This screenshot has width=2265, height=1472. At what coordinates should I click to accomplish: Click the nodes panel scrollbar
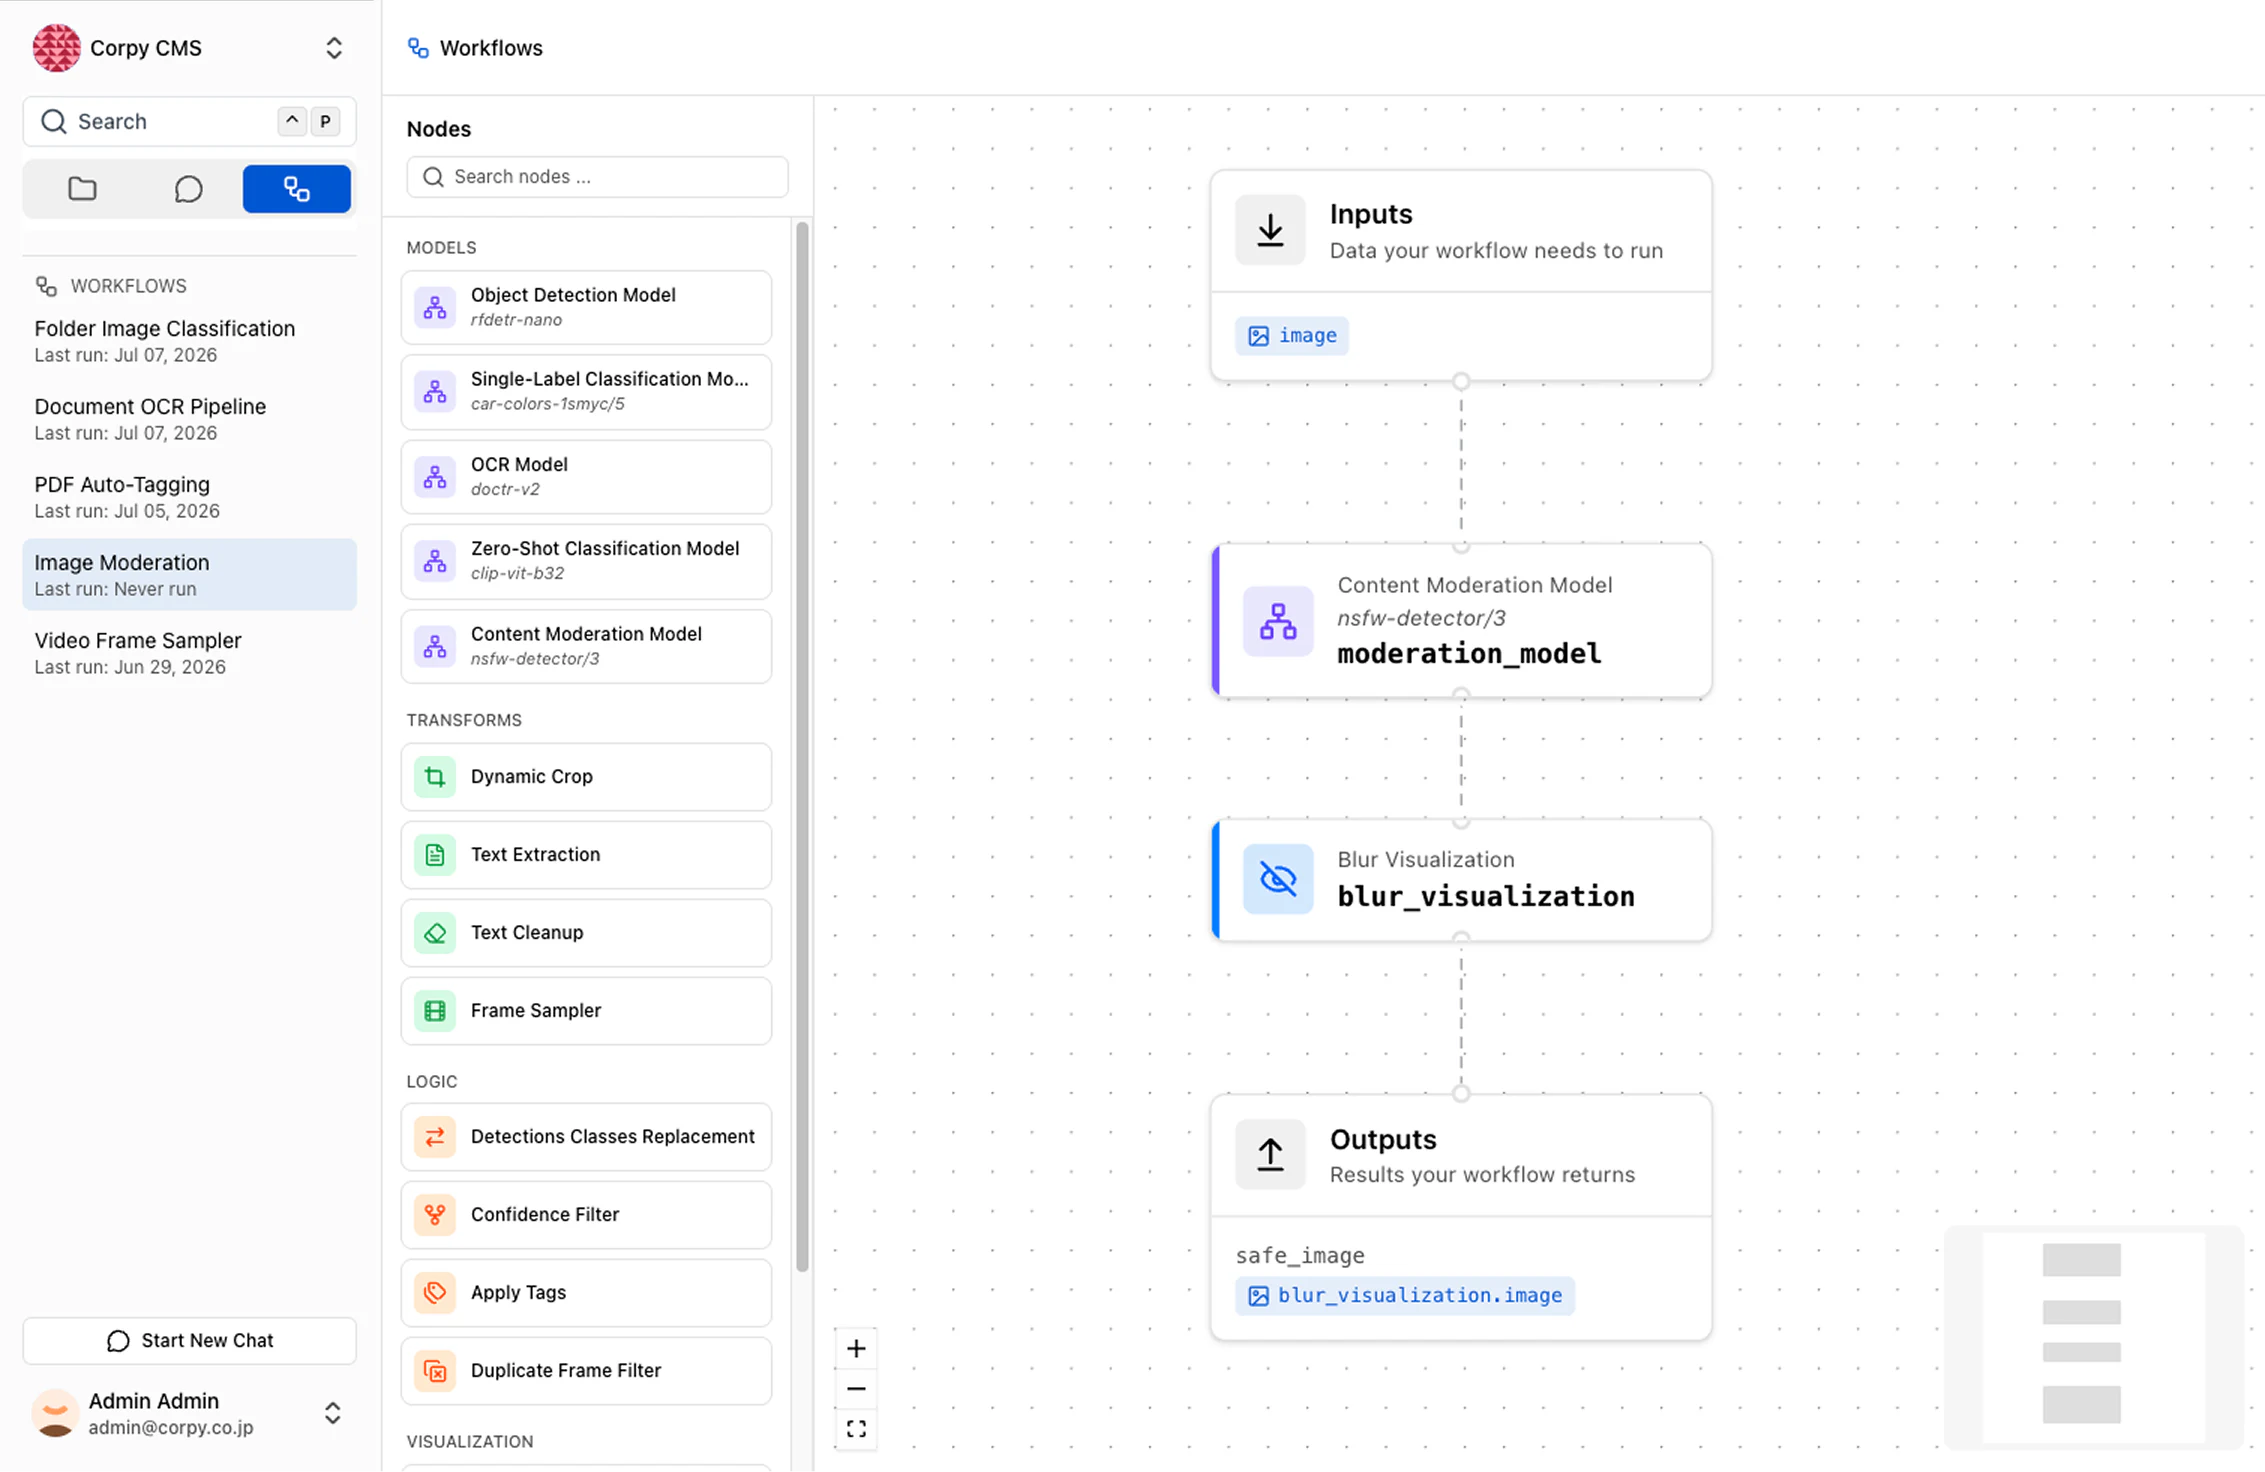pyautogui.click(x=802, y=747)
